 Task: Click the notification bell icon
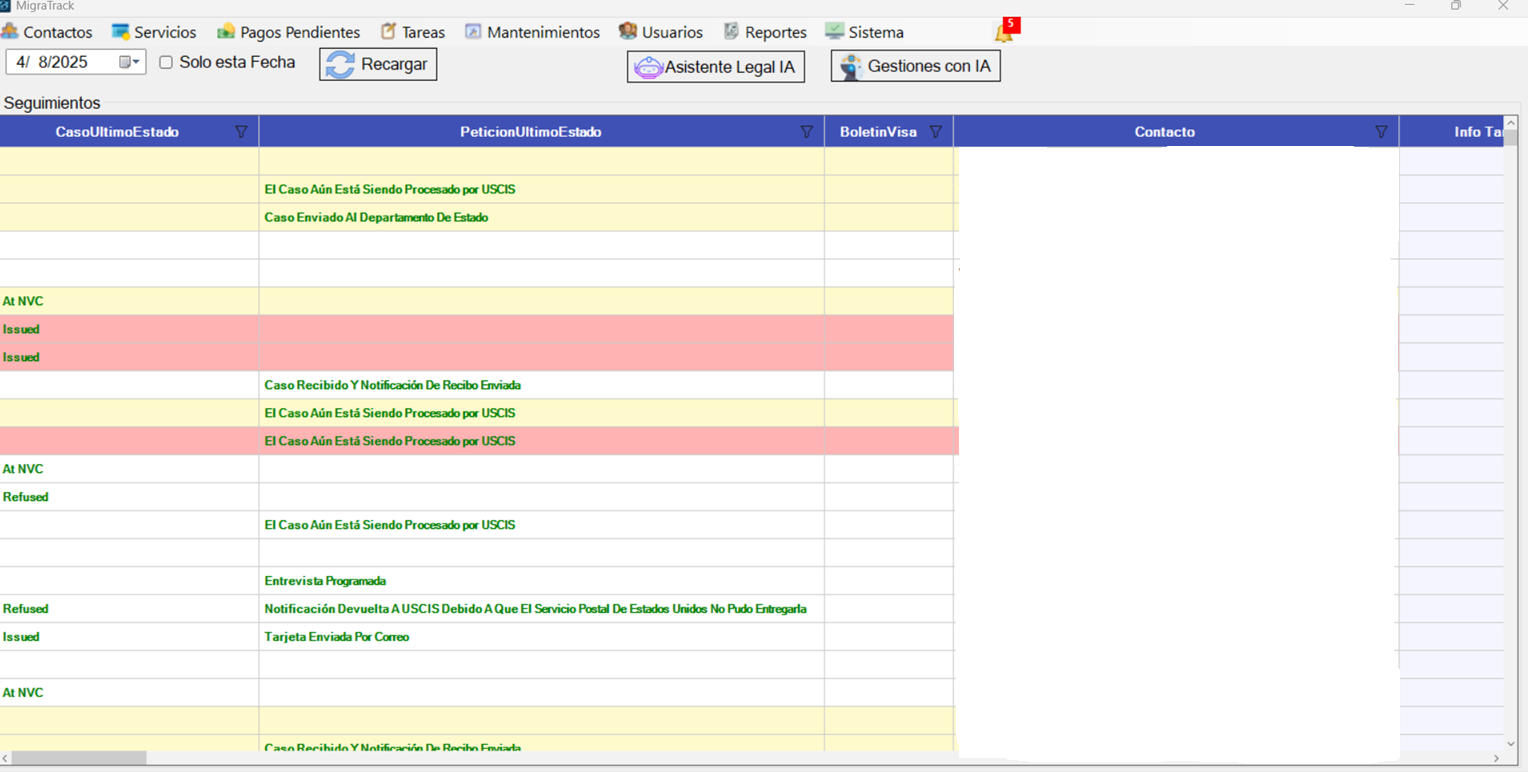[x=1003, y=33]
